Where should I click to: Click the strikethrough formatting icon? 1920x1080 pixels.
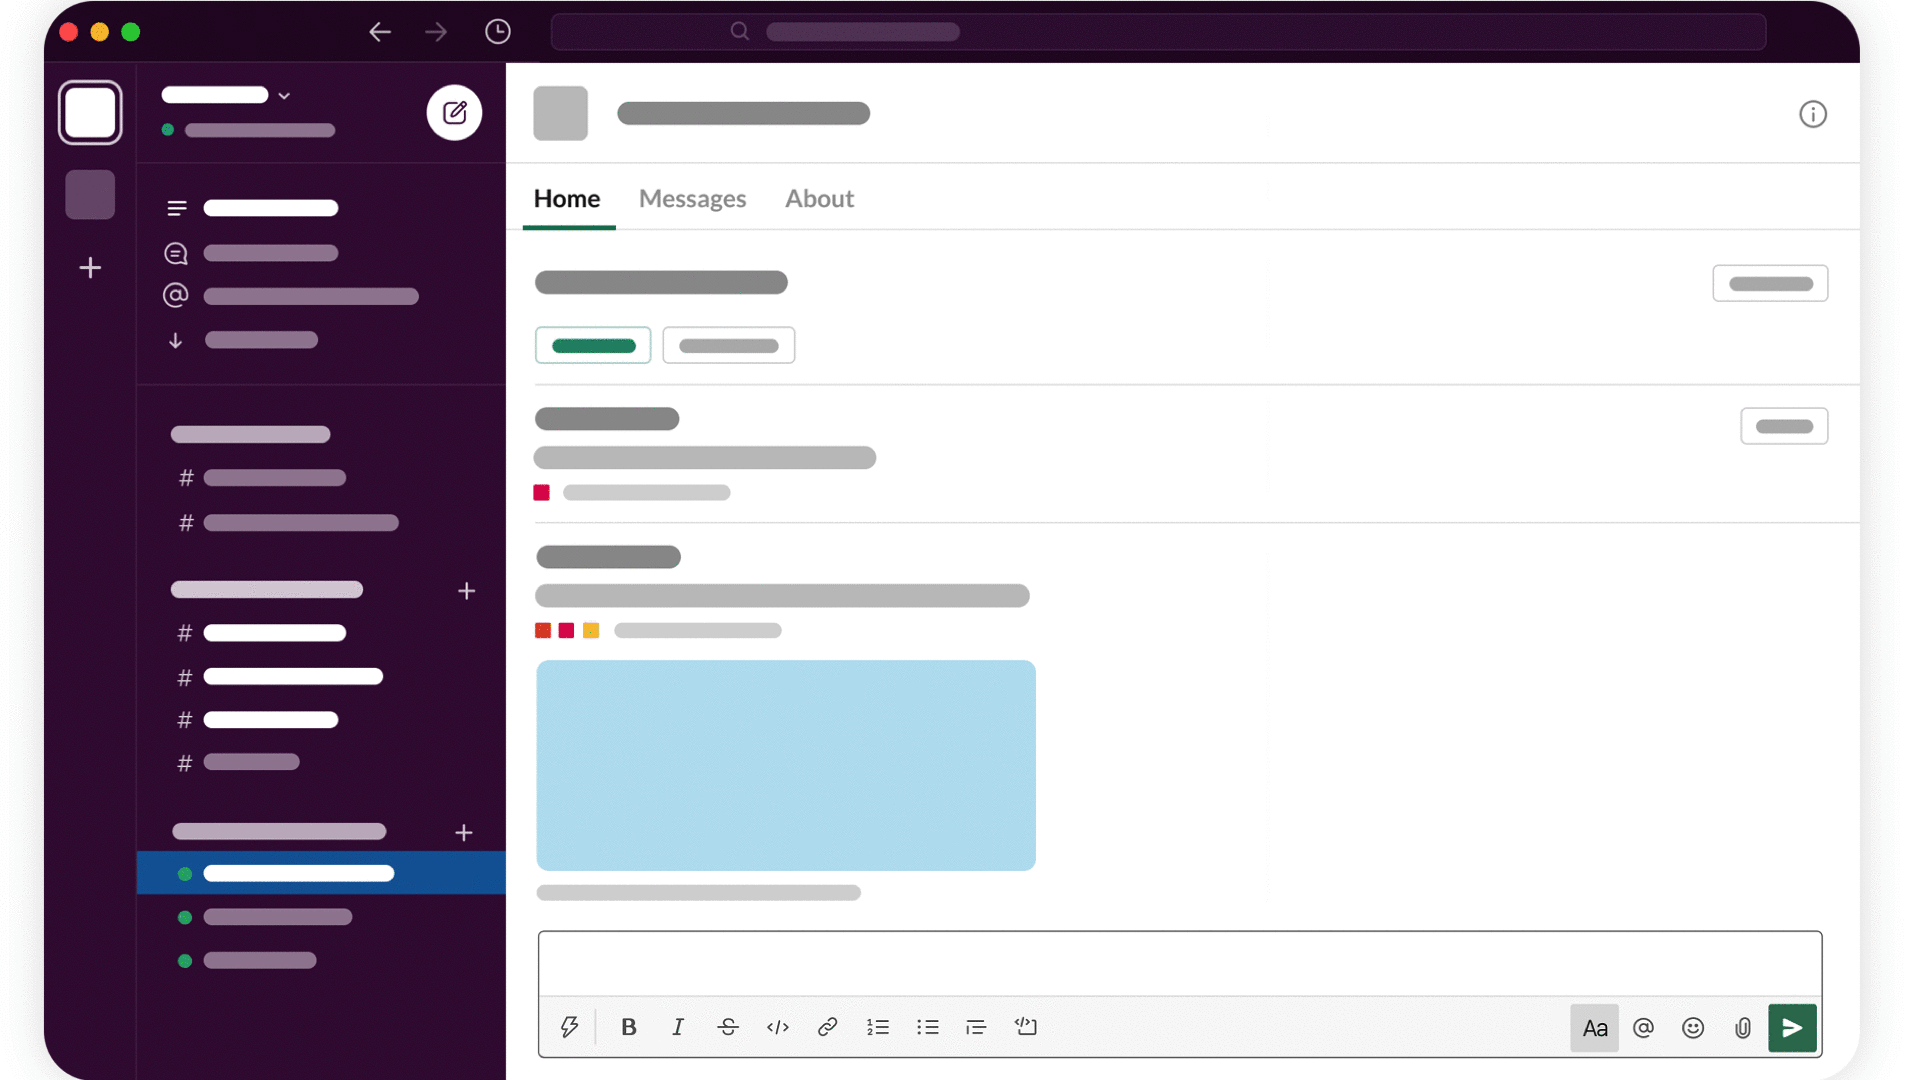point(728,1027)
